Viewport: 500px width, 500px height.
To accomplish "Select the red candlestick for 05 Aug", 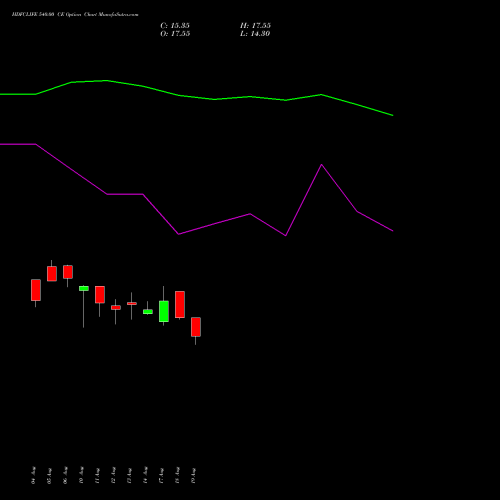I will click(52, 273).
